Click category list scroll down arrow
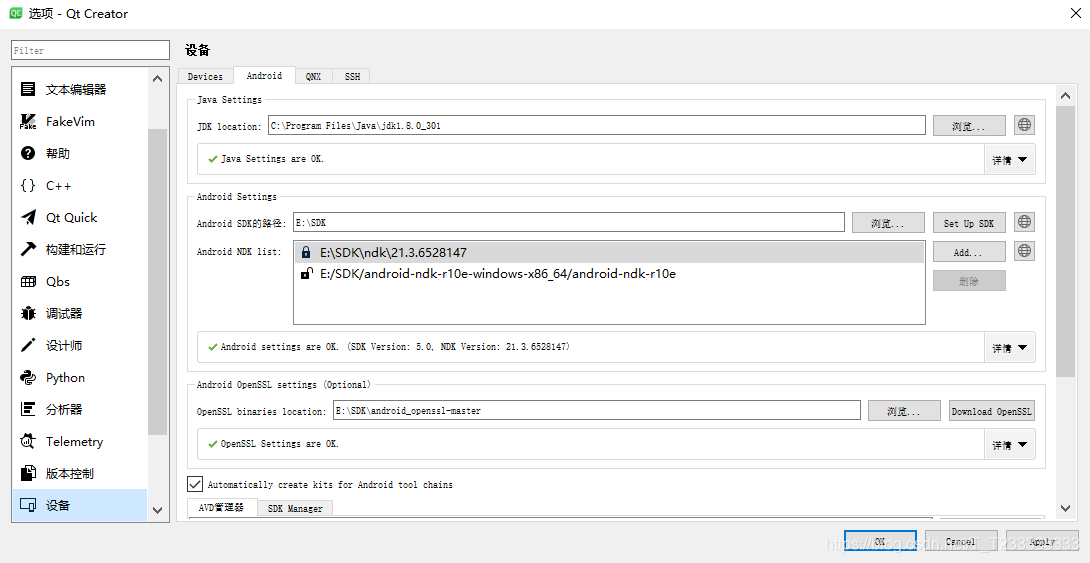The image size is (1090, 563). (158, 511)
